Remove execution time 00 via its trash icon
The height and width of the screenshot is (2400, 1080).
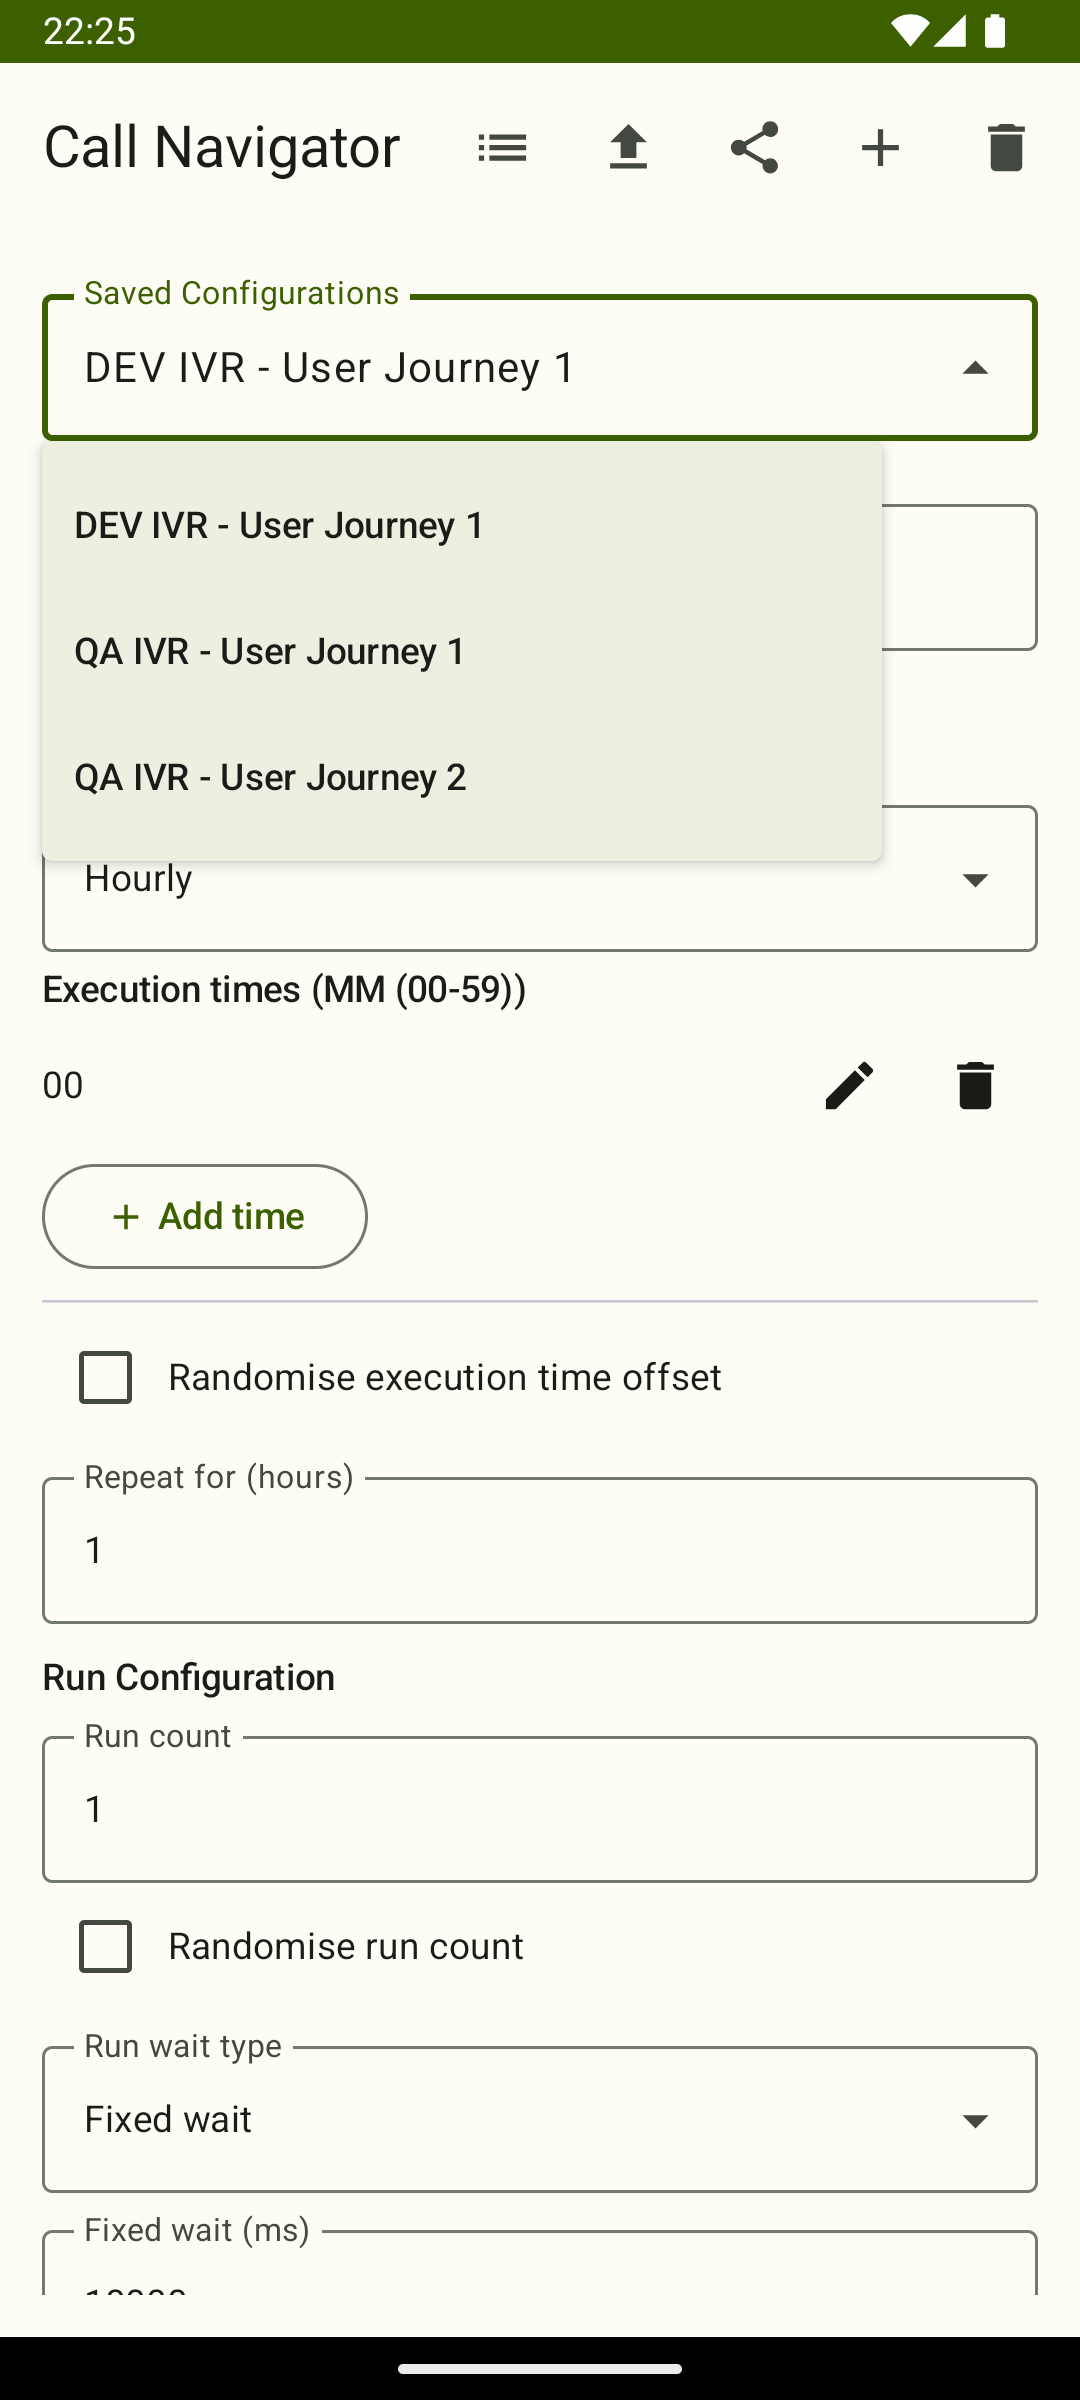(x=972, y=1085)
